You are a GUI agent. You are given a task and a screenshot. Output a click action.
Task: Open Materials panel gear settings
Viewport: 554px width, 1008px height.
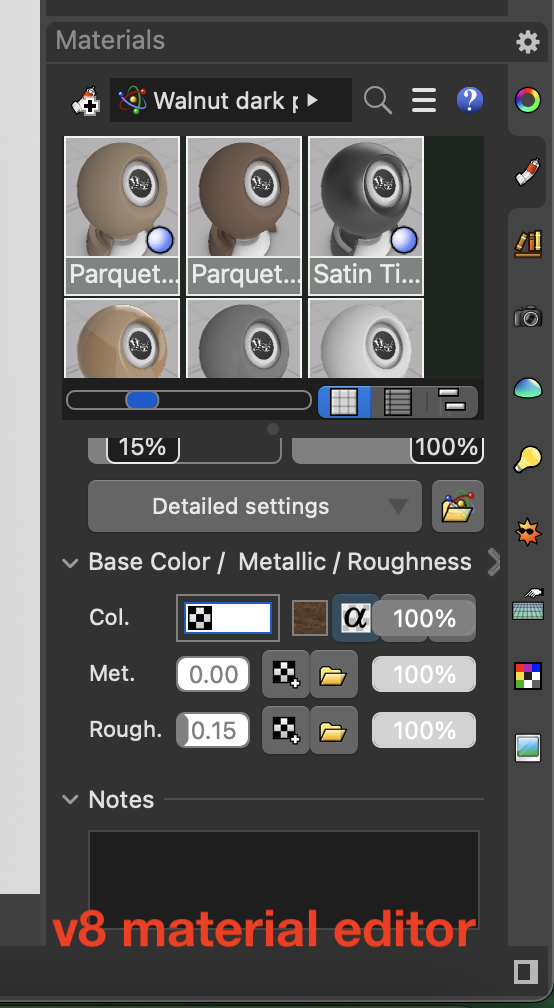point(528,42)
